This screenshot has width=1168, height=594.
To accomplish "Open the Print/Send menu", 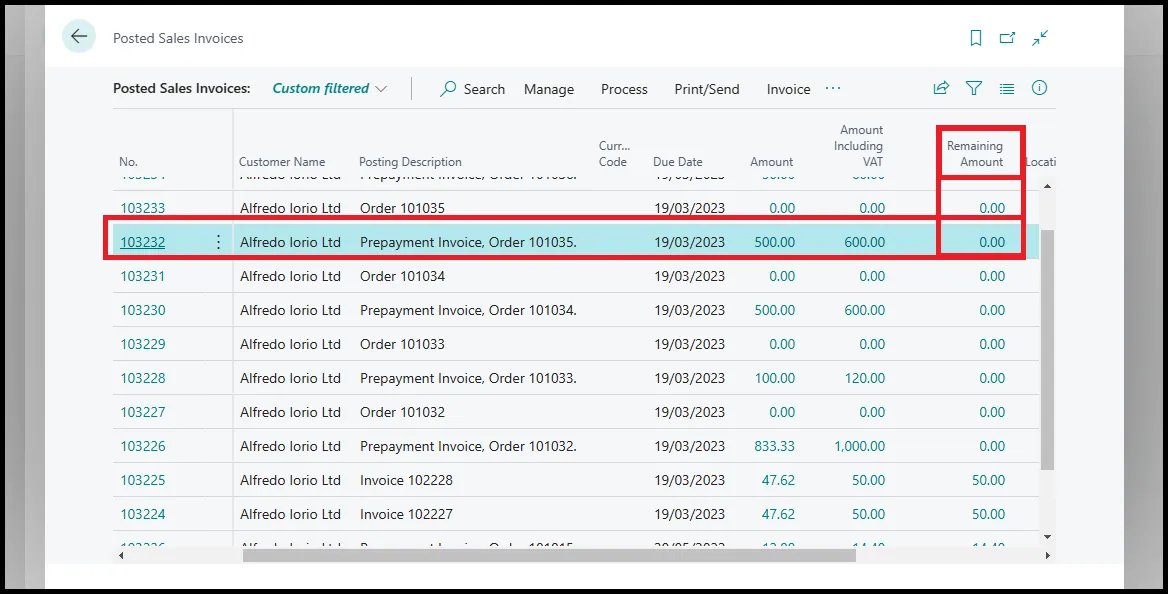I will (707, 89).
